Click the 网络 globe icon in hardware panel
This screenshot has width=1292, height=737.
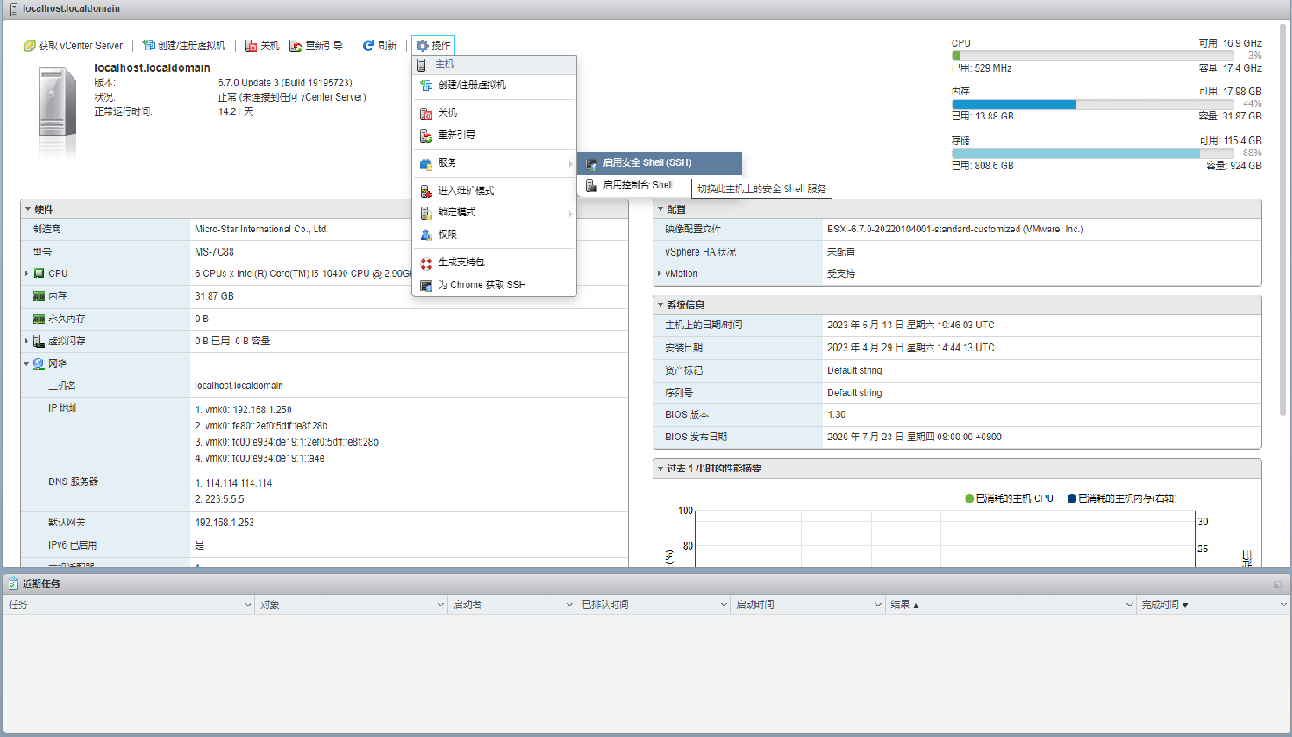tap(39, 364)
